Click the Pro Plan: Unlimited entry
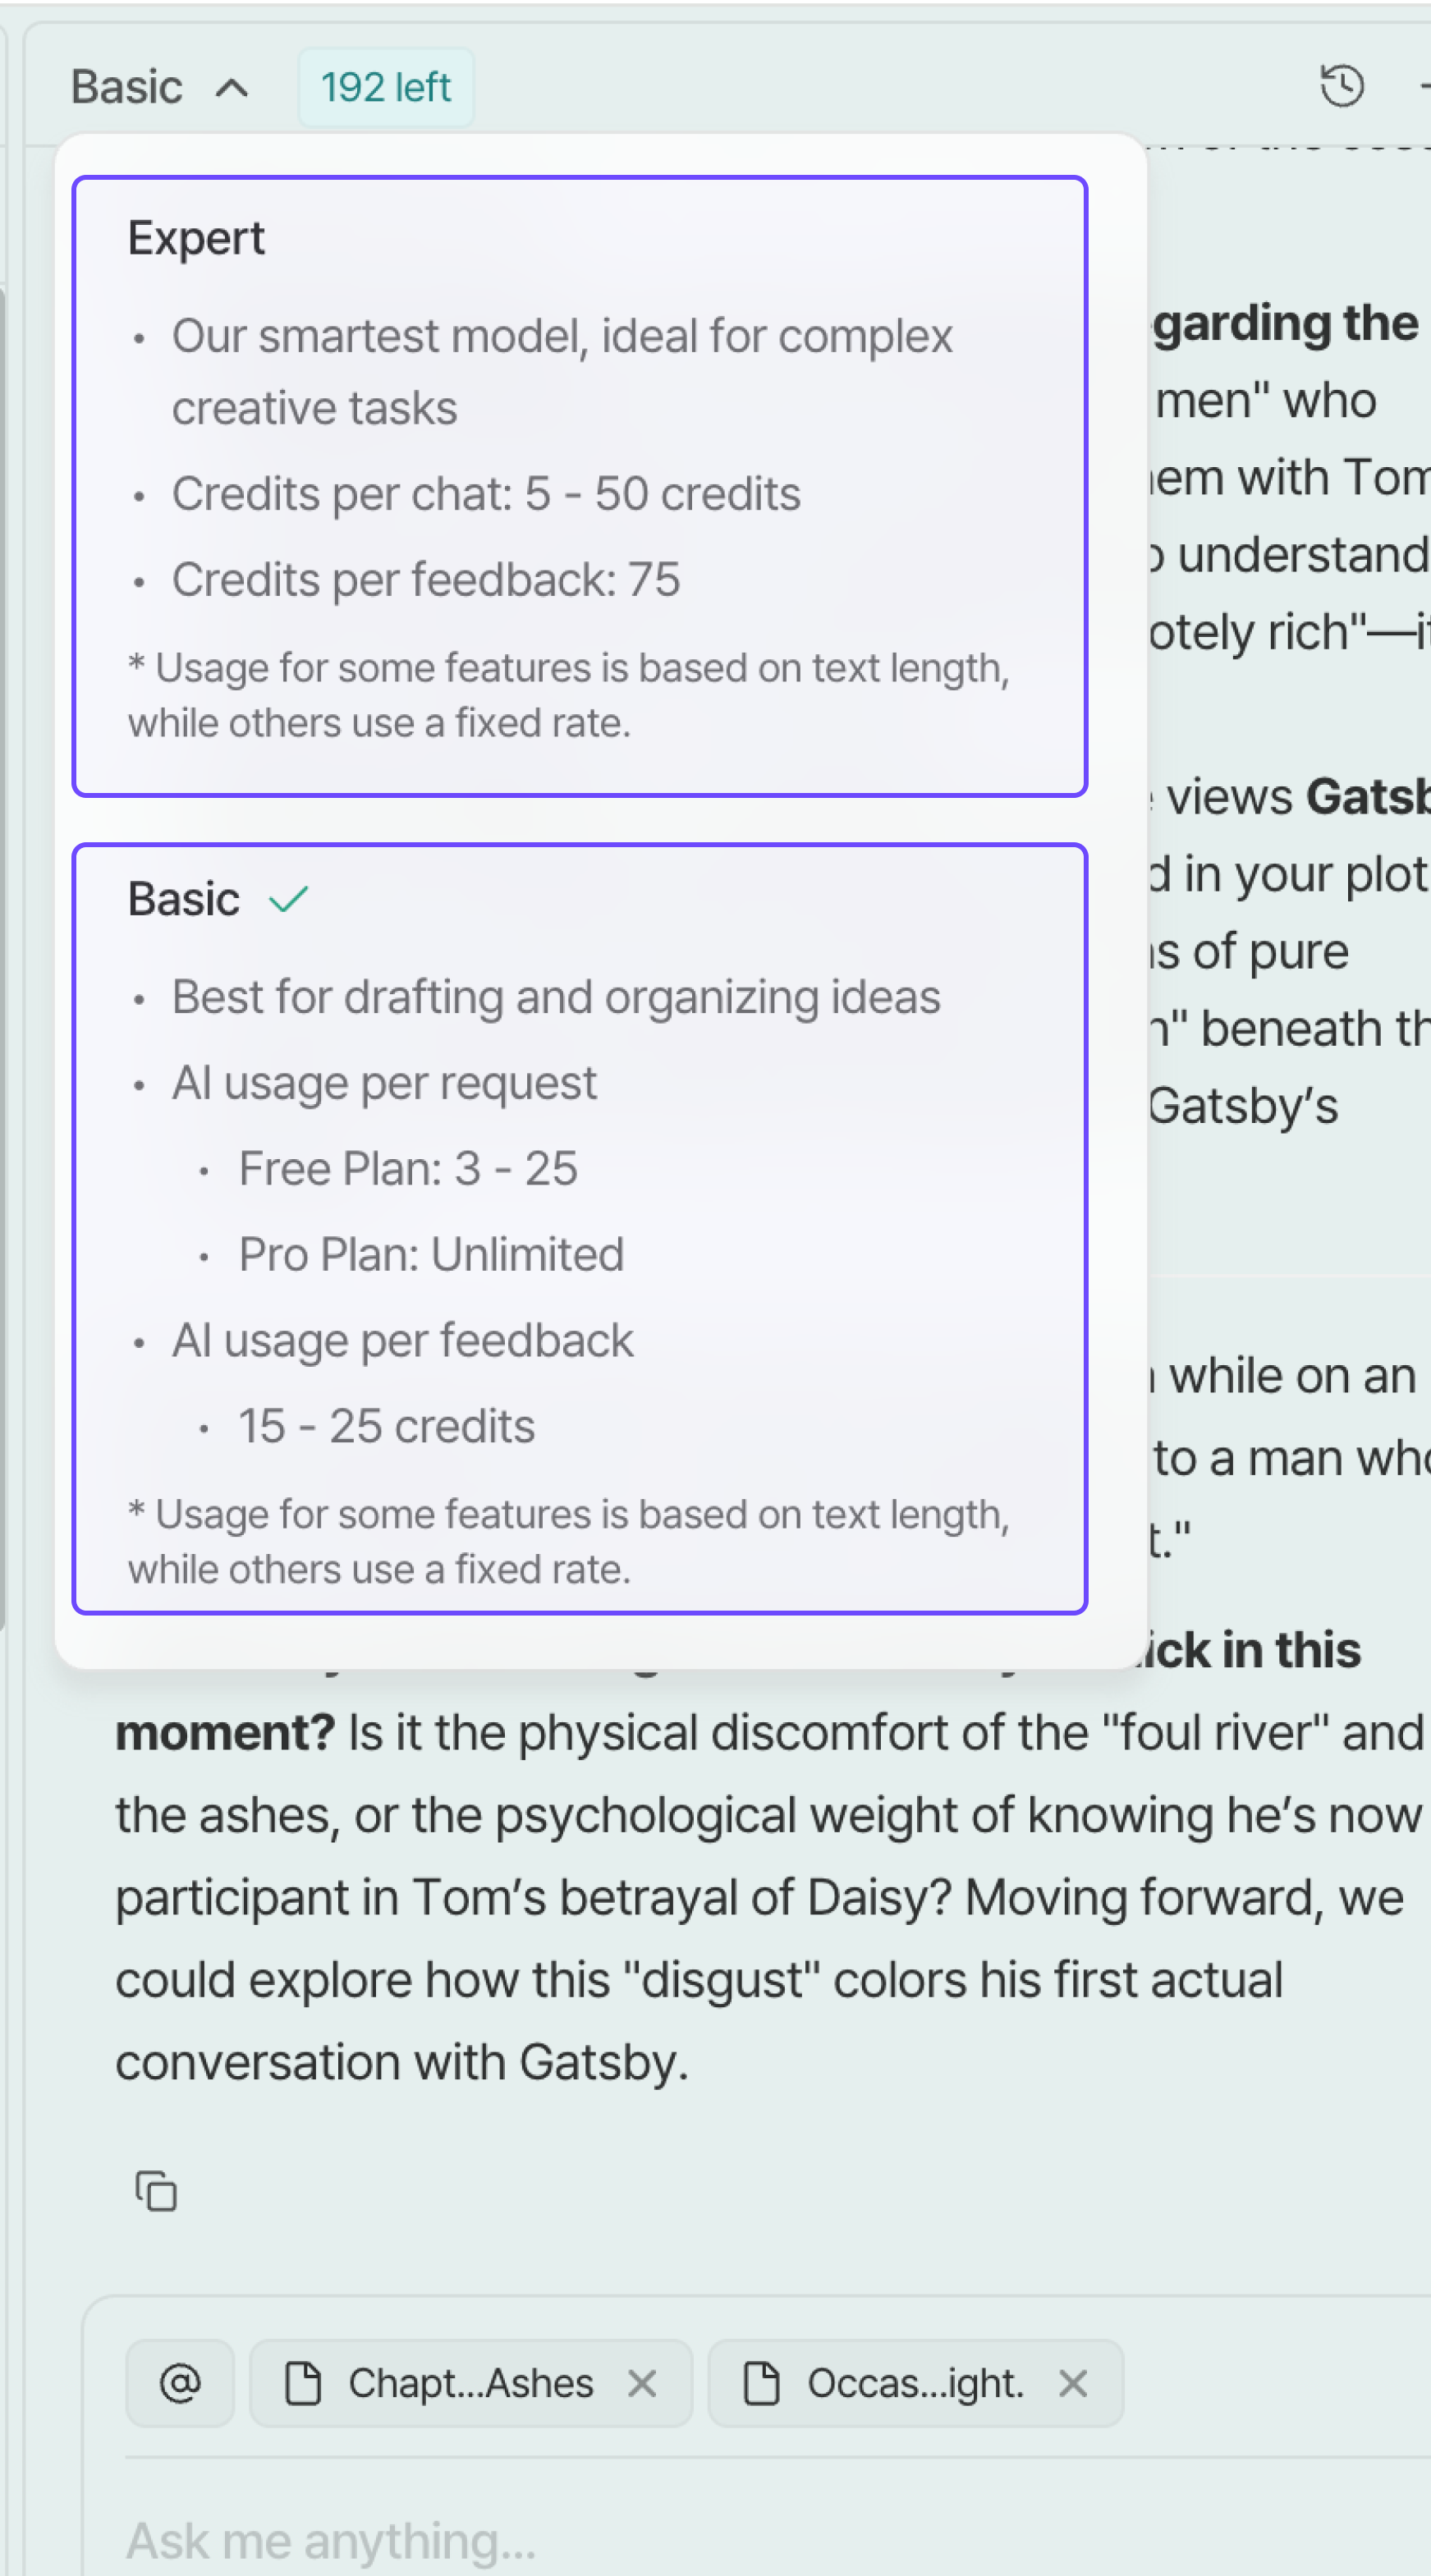Viewport: 1431px width, 2576px height. click(x=431, y=1254)
